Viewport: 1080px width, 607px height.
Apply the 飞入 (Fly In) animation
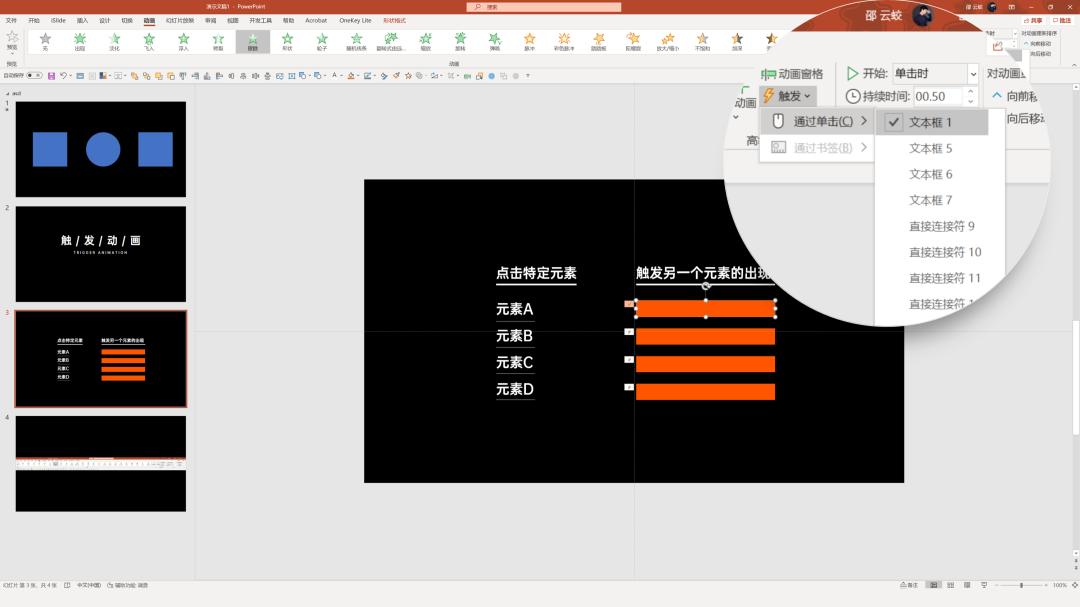[x=148, y=41]
